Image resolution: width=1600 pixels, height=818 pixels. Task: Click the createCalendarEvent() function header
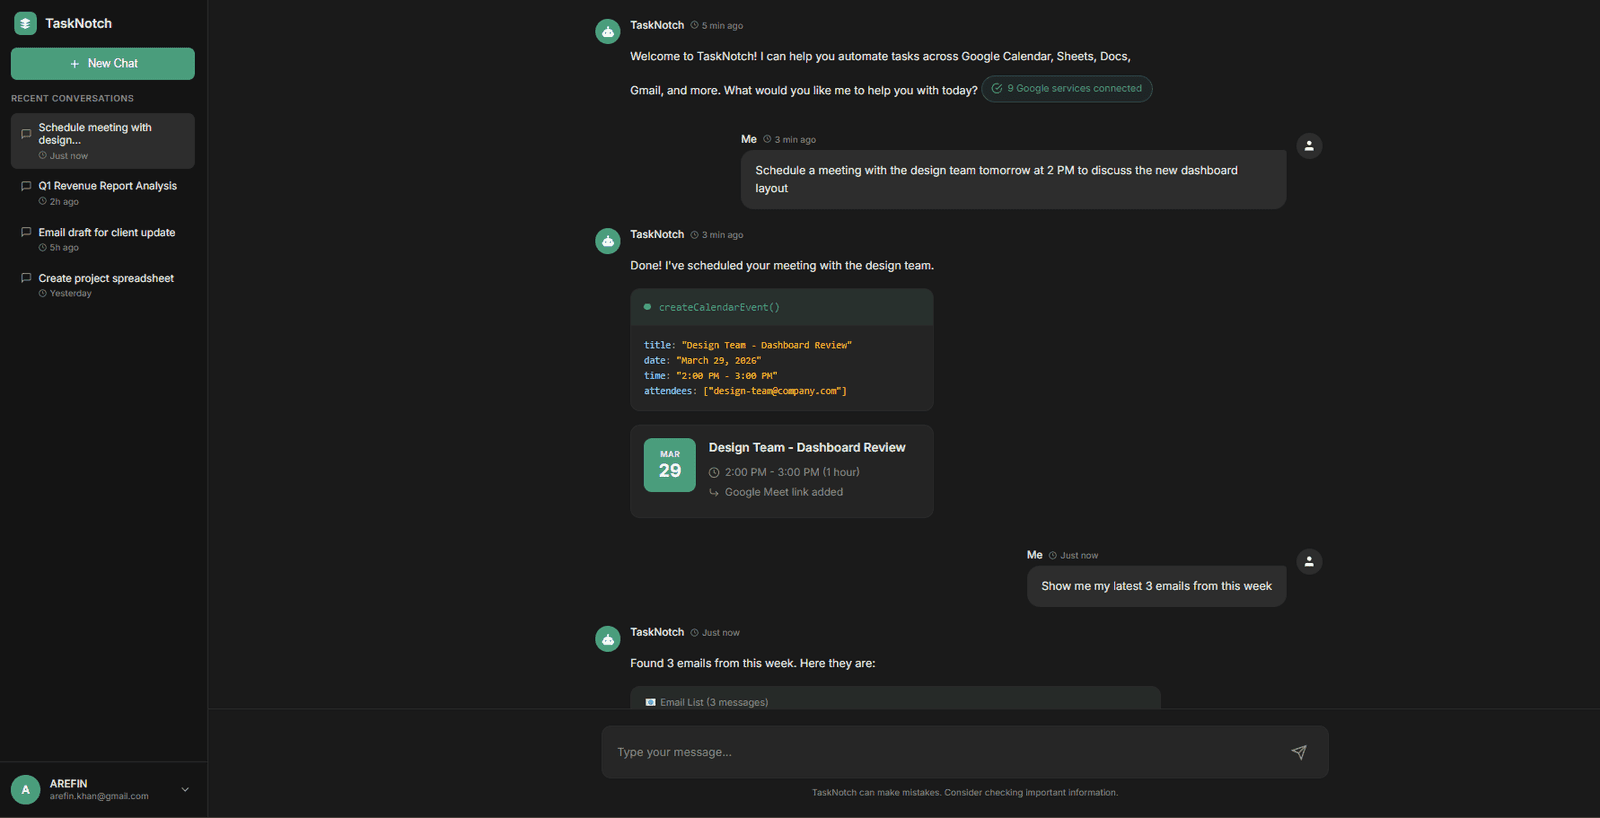pos(782,307)
